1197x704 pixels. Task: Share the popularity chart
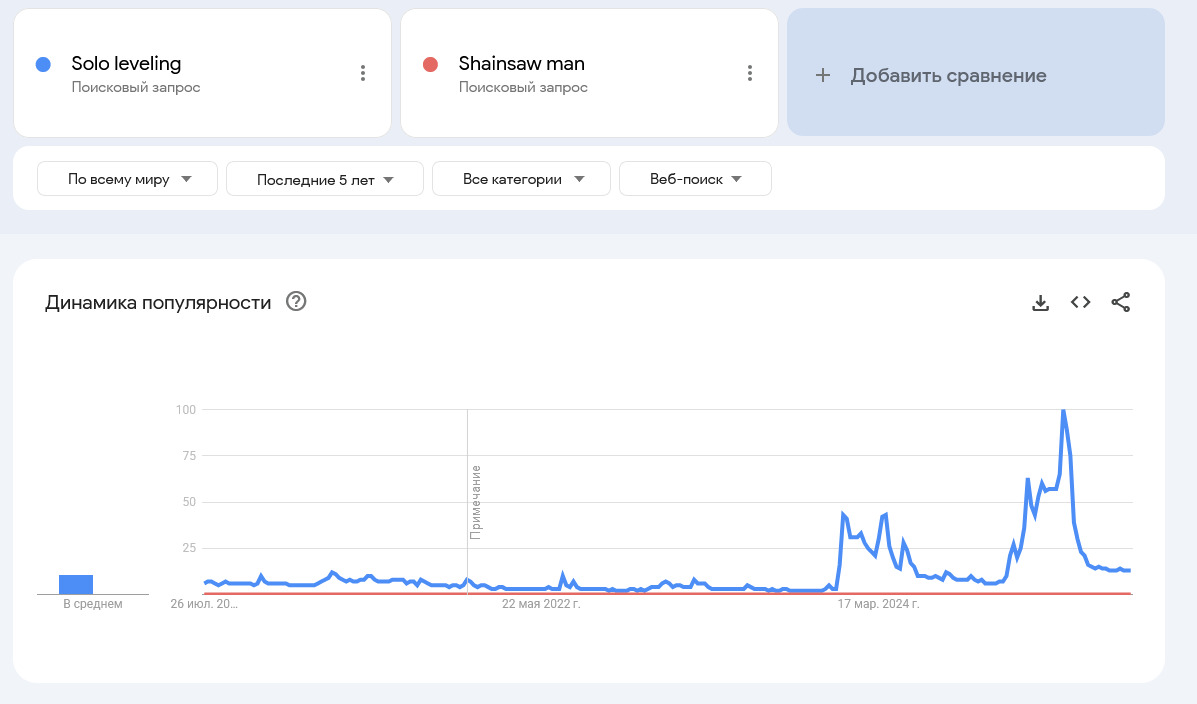[1121, 302]
